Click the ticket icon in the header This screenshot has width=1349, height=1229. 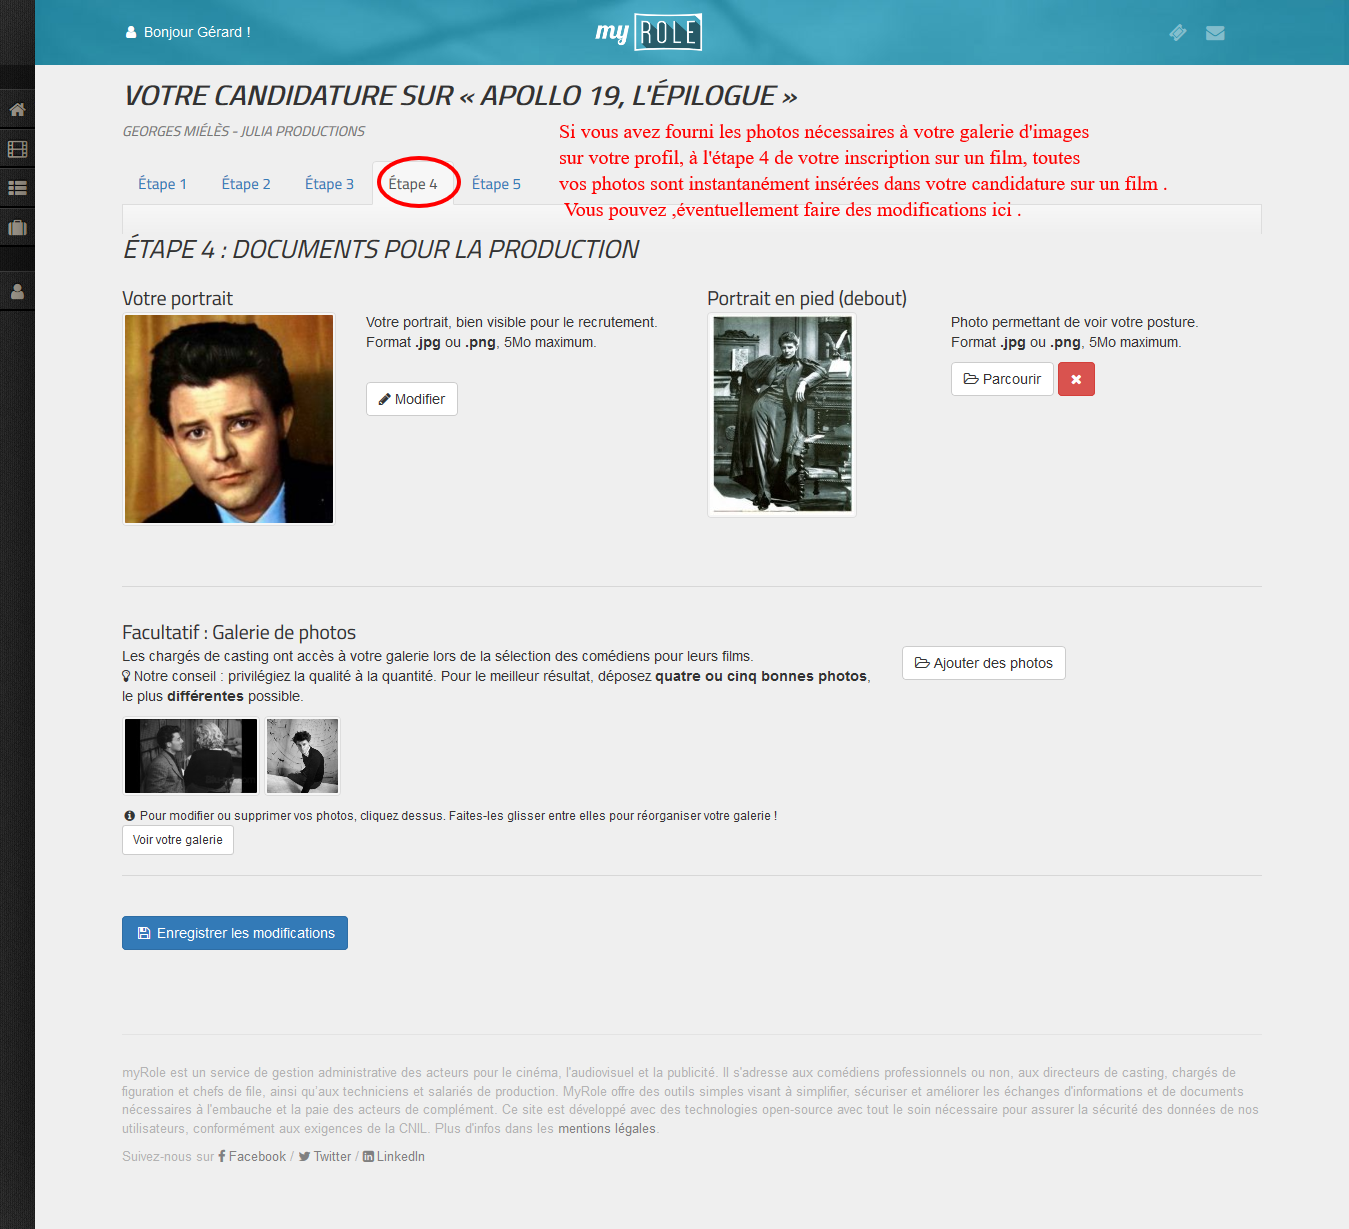click(1178, 33)
